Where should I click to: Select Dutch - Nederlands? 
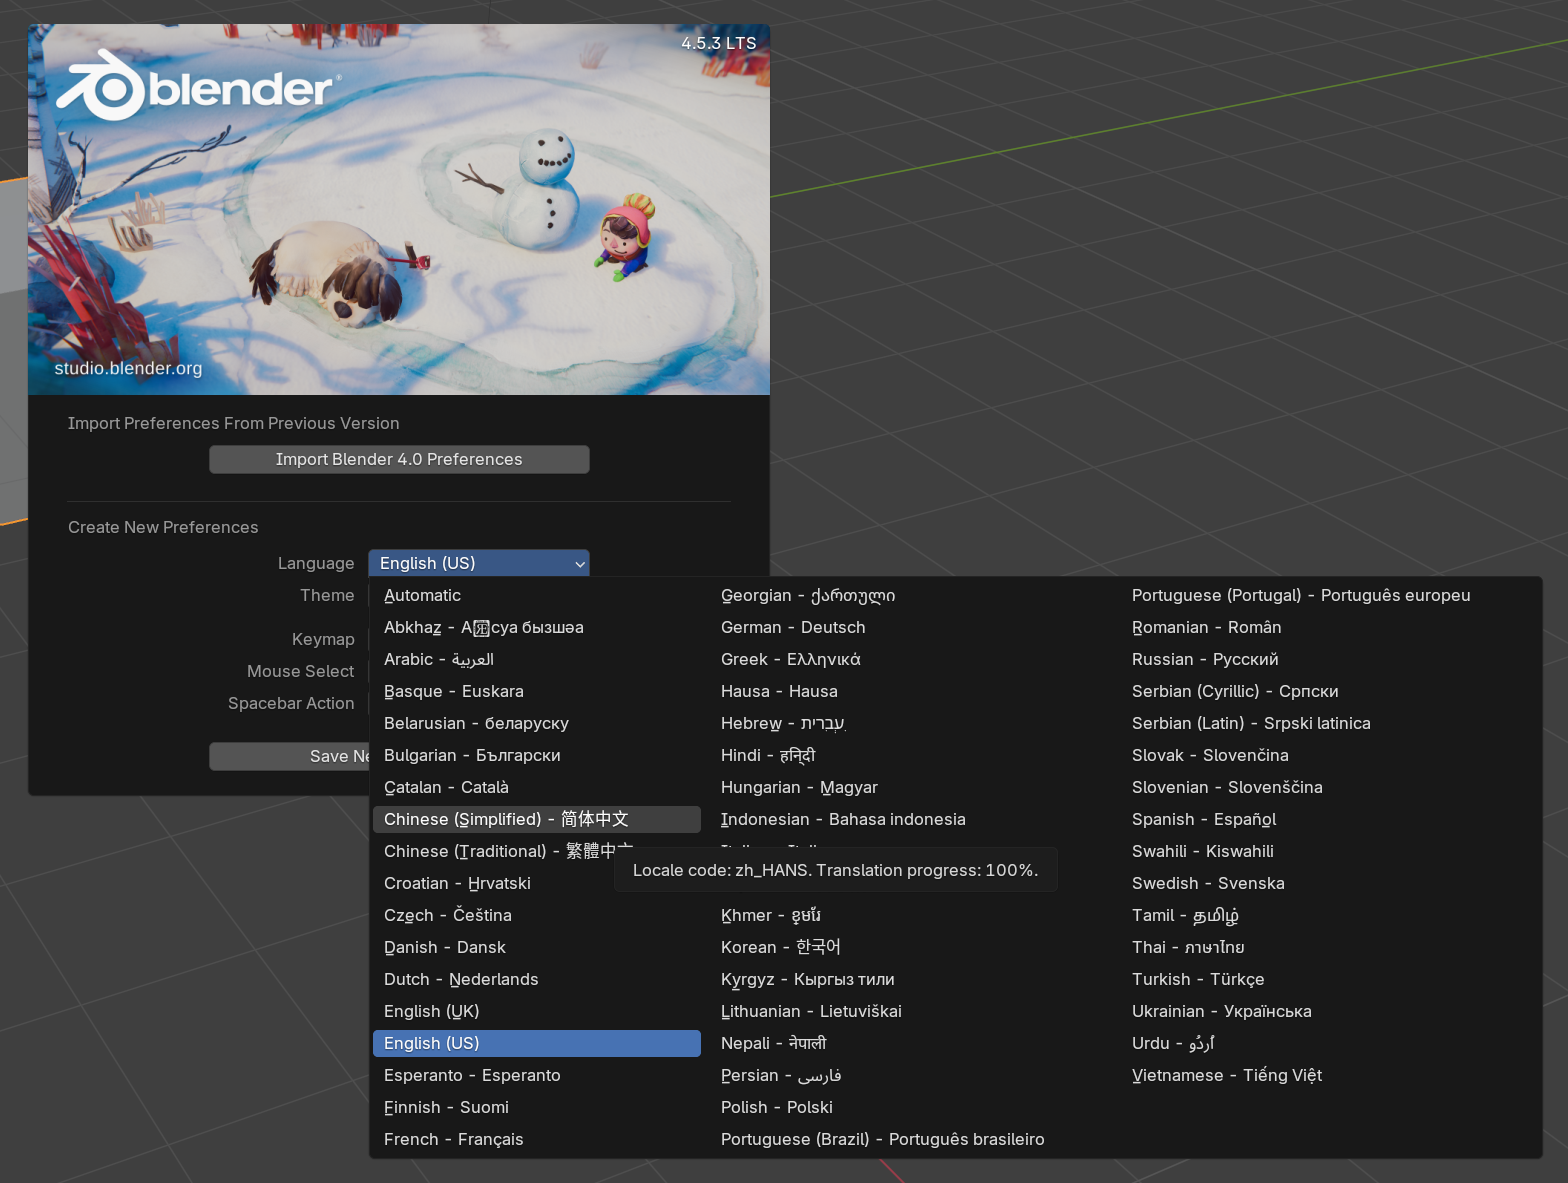pyautogui.click(x=537, y=979)
